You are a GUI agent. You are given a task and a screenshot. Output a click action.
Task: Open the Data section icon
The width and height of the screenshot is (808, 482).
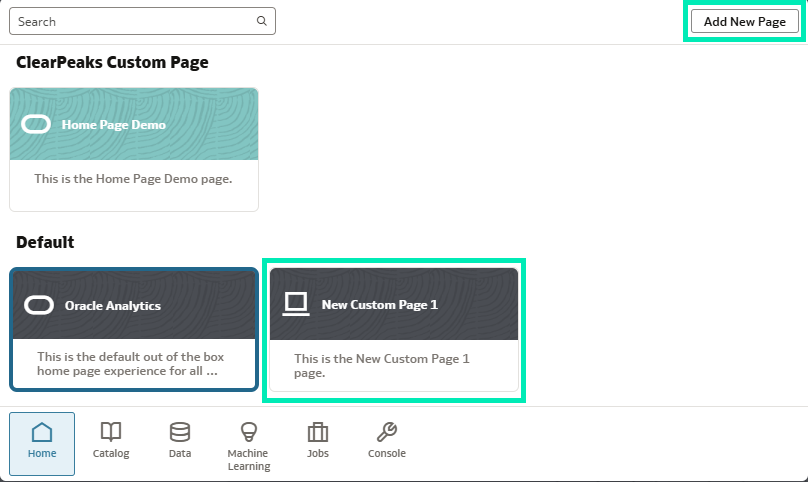pos(180,441)
